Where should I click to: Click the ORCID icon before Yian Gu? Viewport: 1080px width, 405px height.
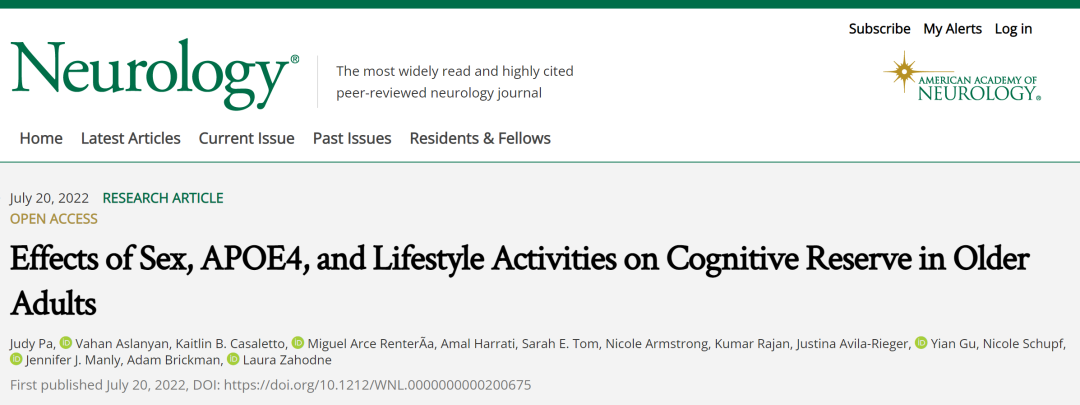pyautogui.click(x=922, y=342)
